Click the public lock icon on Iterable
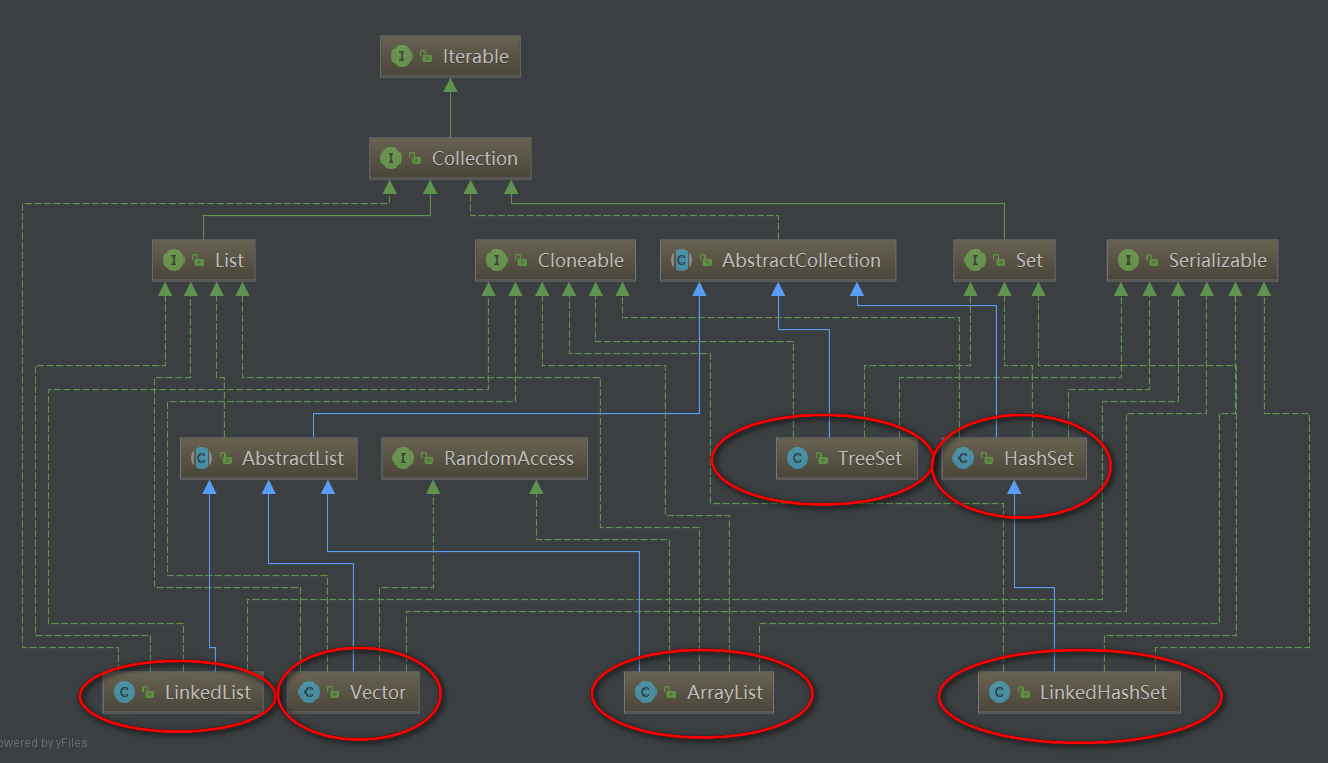This screenshot has height=763, width=1328. click(427, 58)
